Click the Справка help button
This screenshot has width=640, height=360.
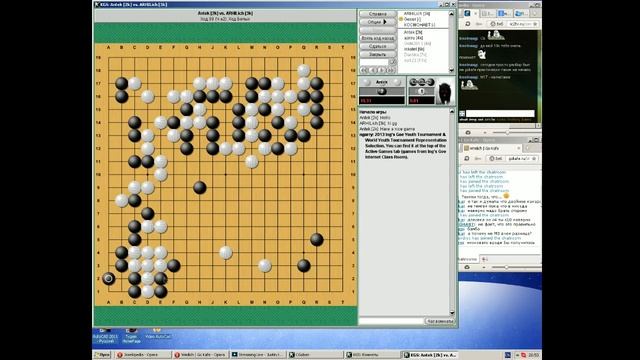point(378,14)
